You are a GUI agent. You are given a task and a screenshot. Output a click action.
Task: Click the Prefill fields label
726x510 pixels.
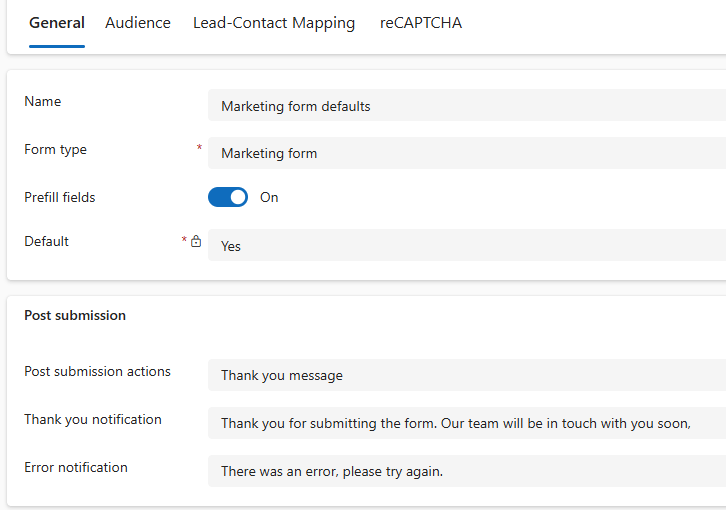click(x=60, y=198)
